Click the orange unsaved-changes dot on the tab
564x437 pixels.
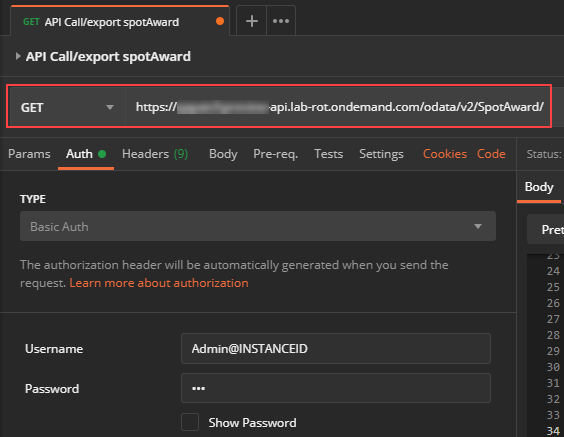tap(220, 21)
